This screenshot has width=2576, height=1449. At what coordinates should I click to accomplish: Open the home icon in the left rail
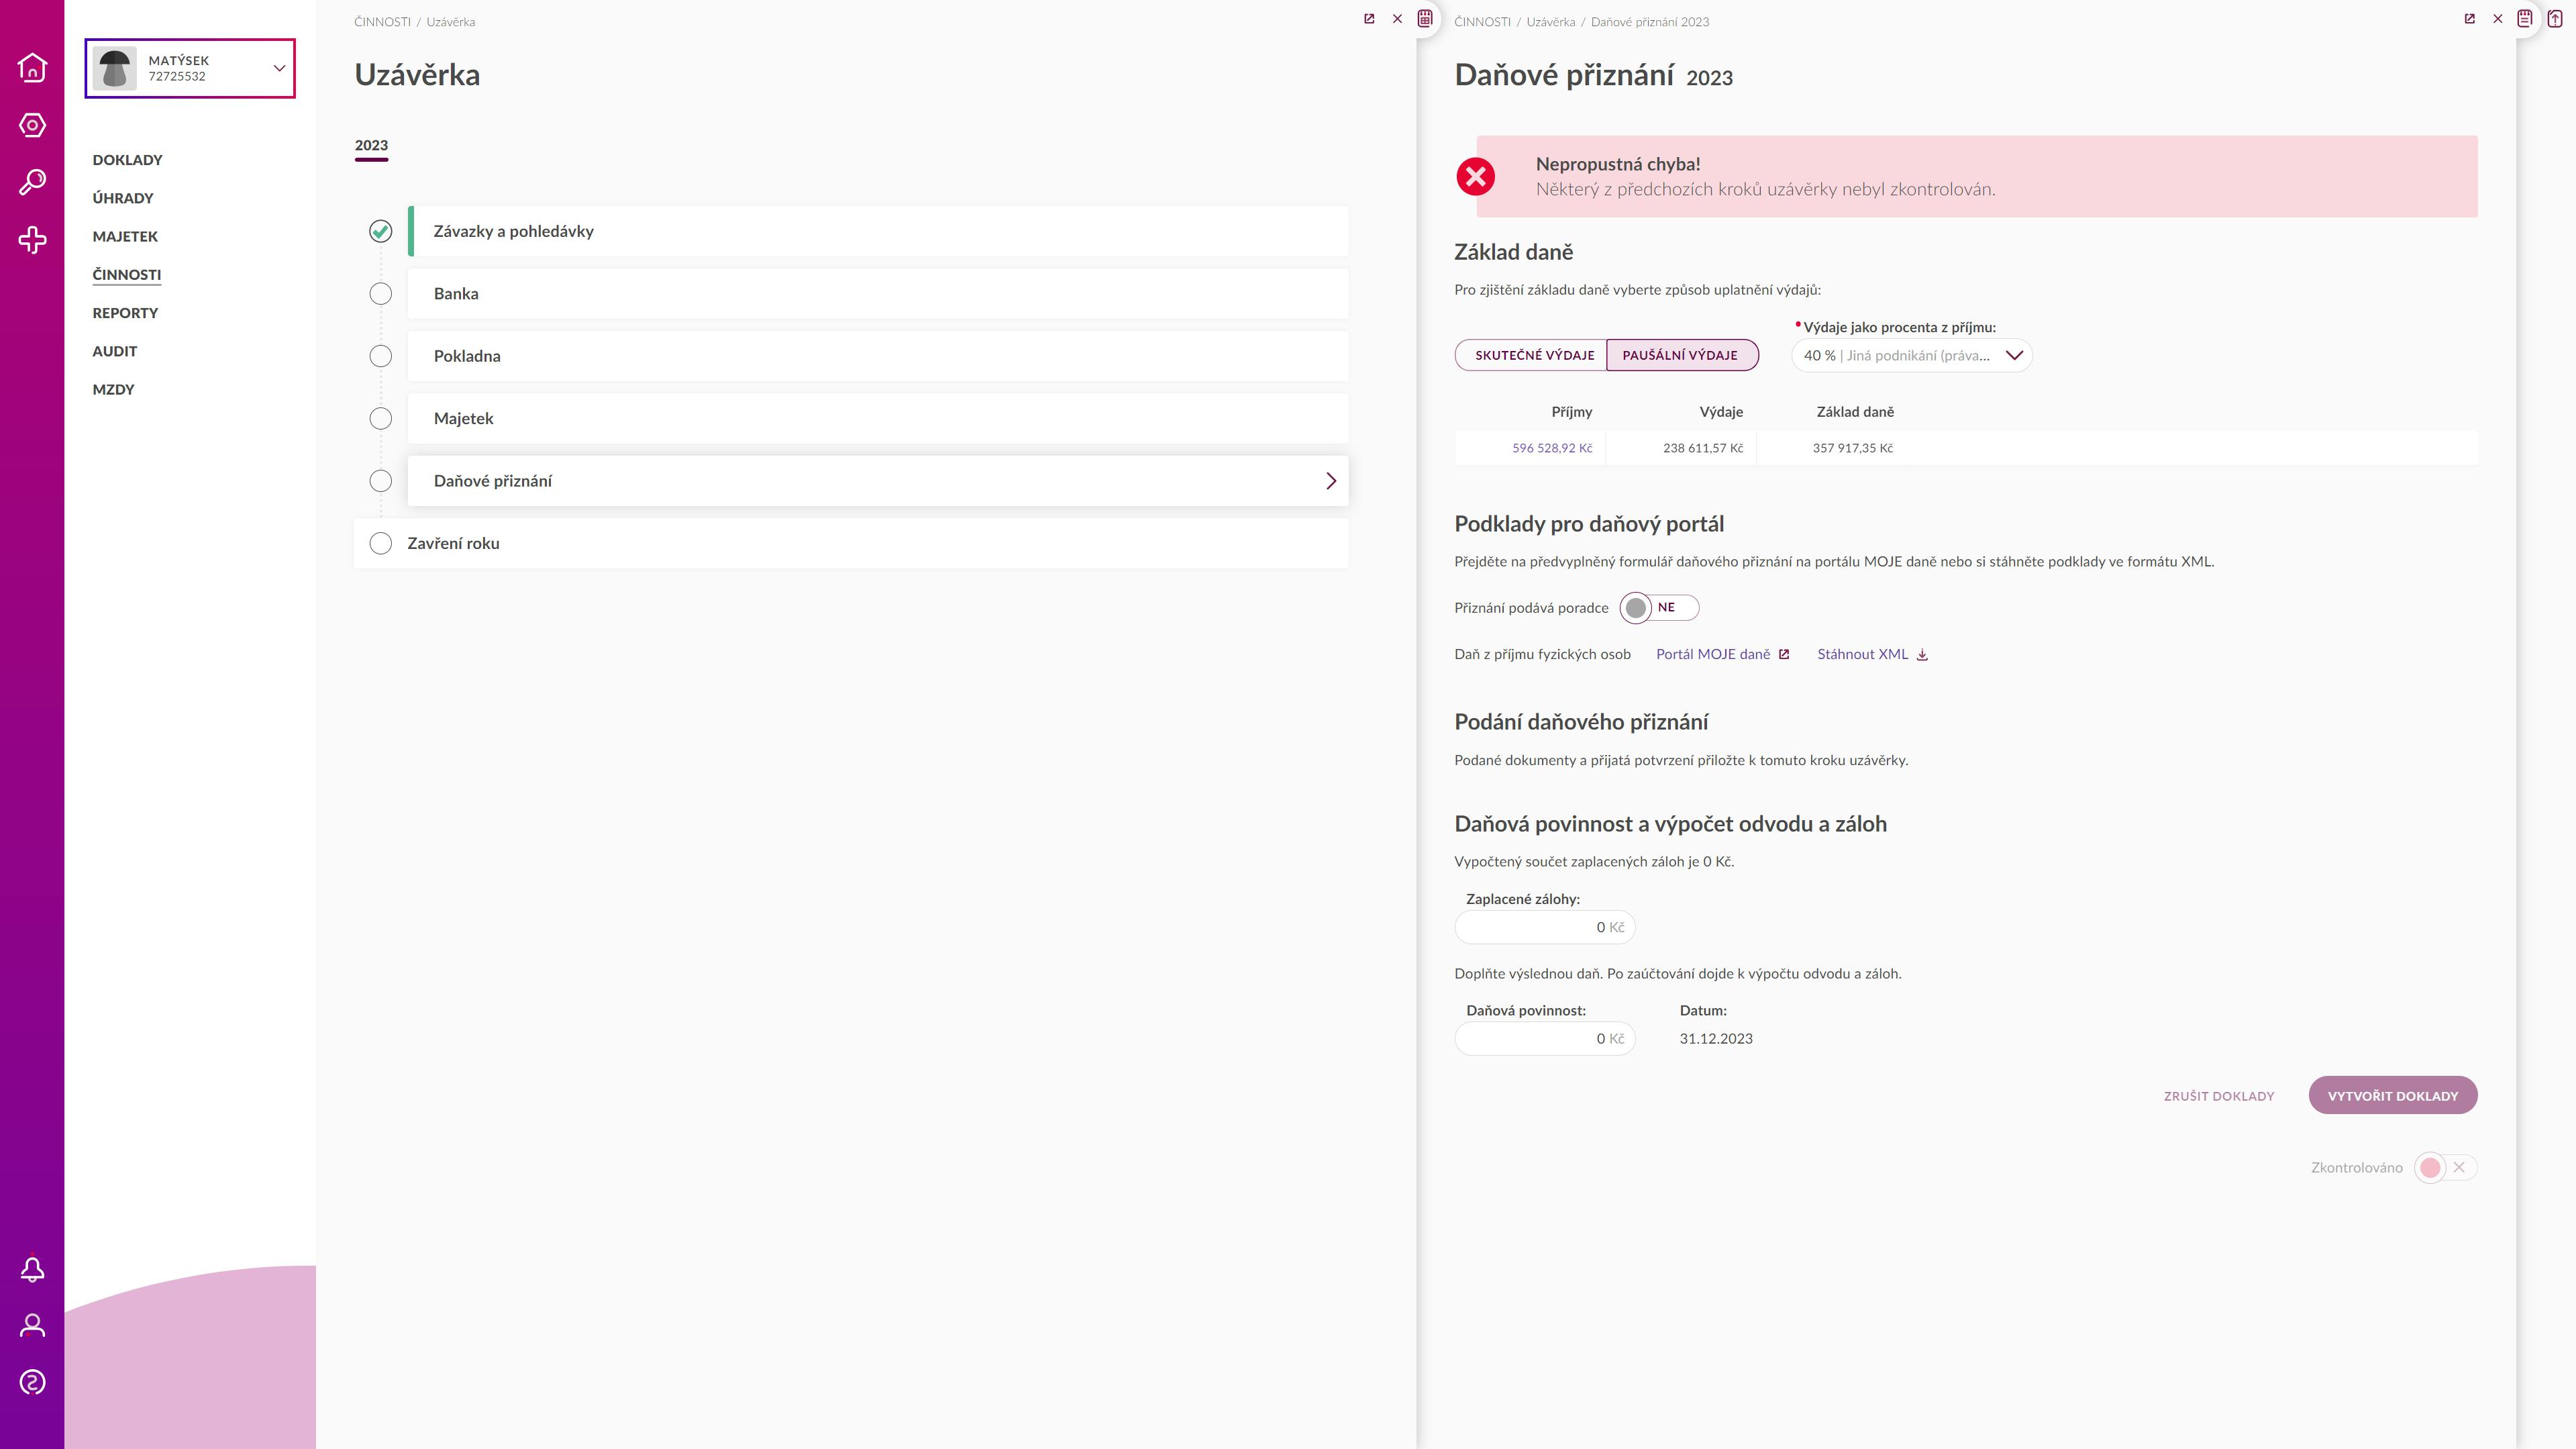pos(32,67)
